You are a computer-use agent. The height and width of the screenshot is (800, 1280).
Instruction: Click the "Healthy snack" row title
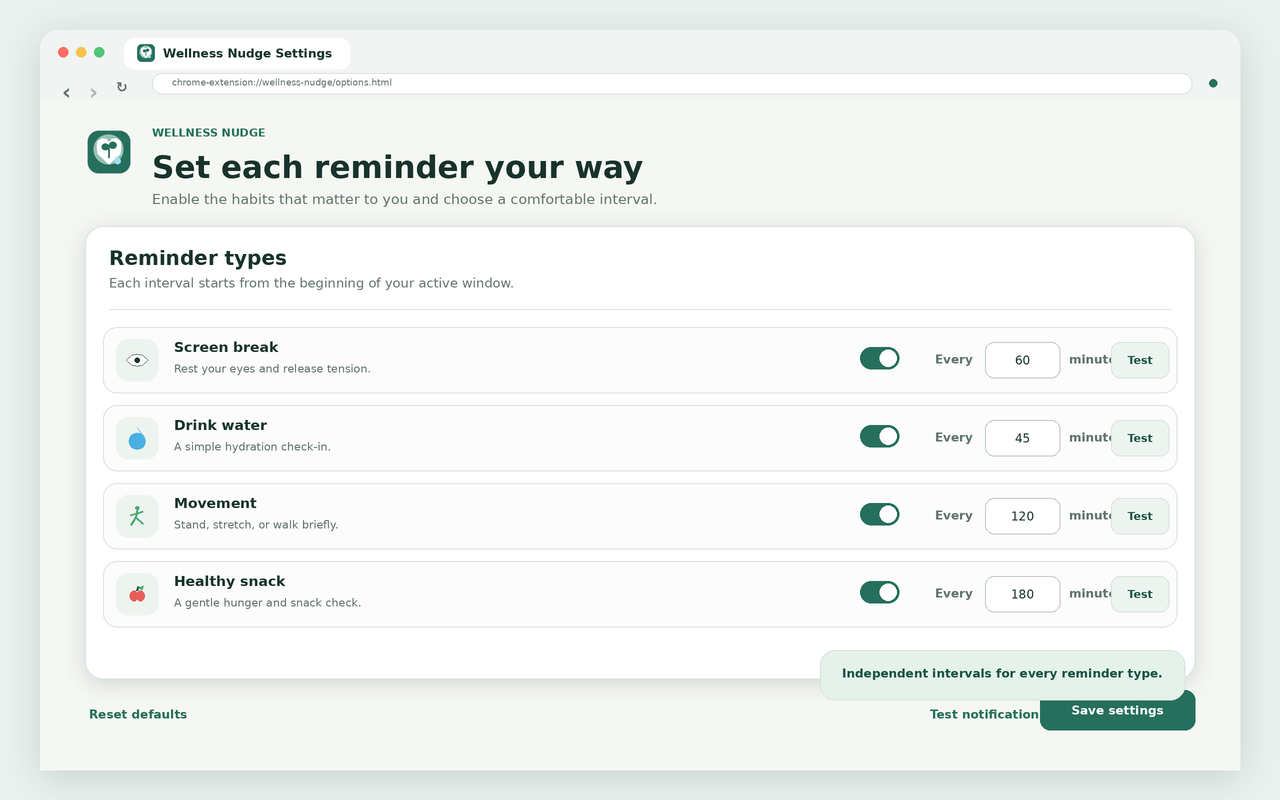(x=229, y=581)
